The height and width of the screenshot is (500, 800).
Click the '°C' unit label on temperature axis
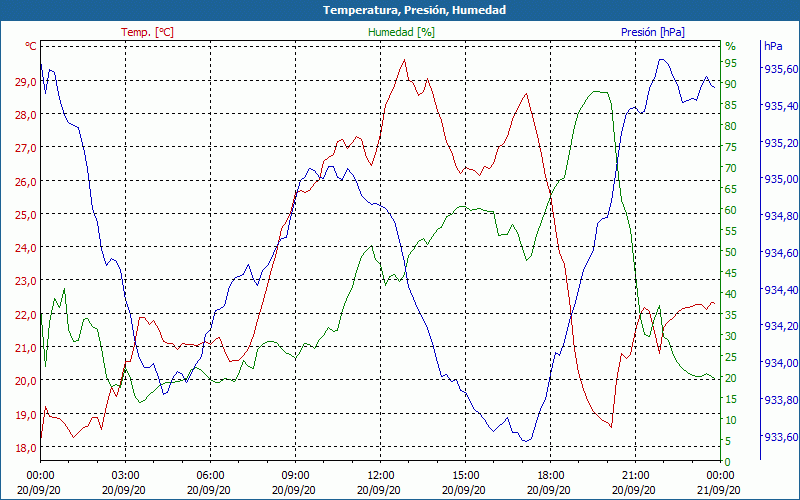point(31,46)
